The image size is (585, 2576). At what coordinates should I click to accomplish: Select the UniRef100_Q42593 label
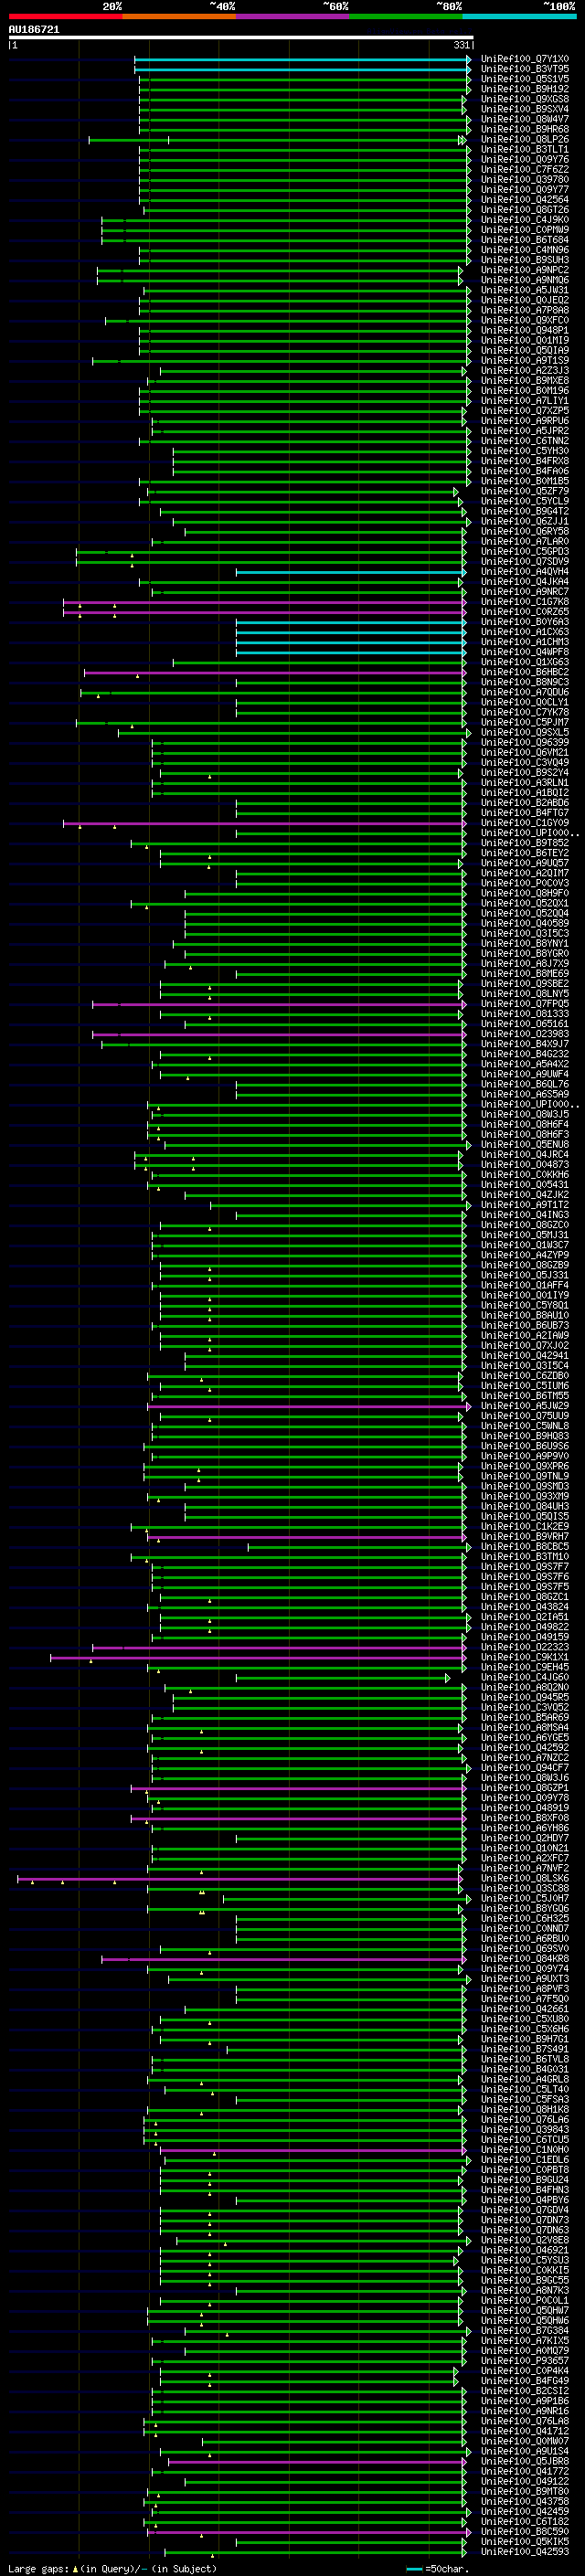tap(524, 2551)
